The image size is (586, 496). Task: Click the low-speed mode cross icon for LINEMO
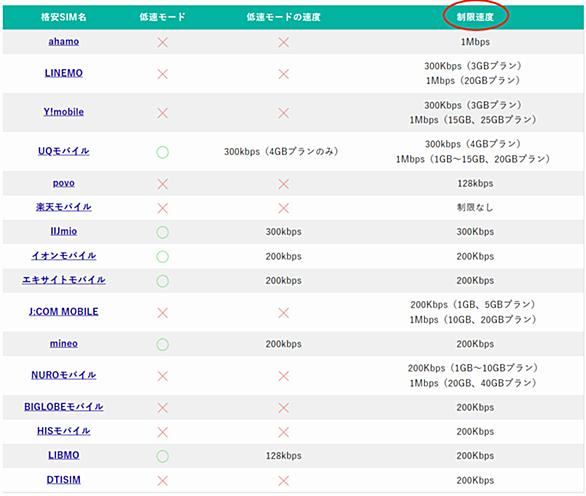coord(162,74)
